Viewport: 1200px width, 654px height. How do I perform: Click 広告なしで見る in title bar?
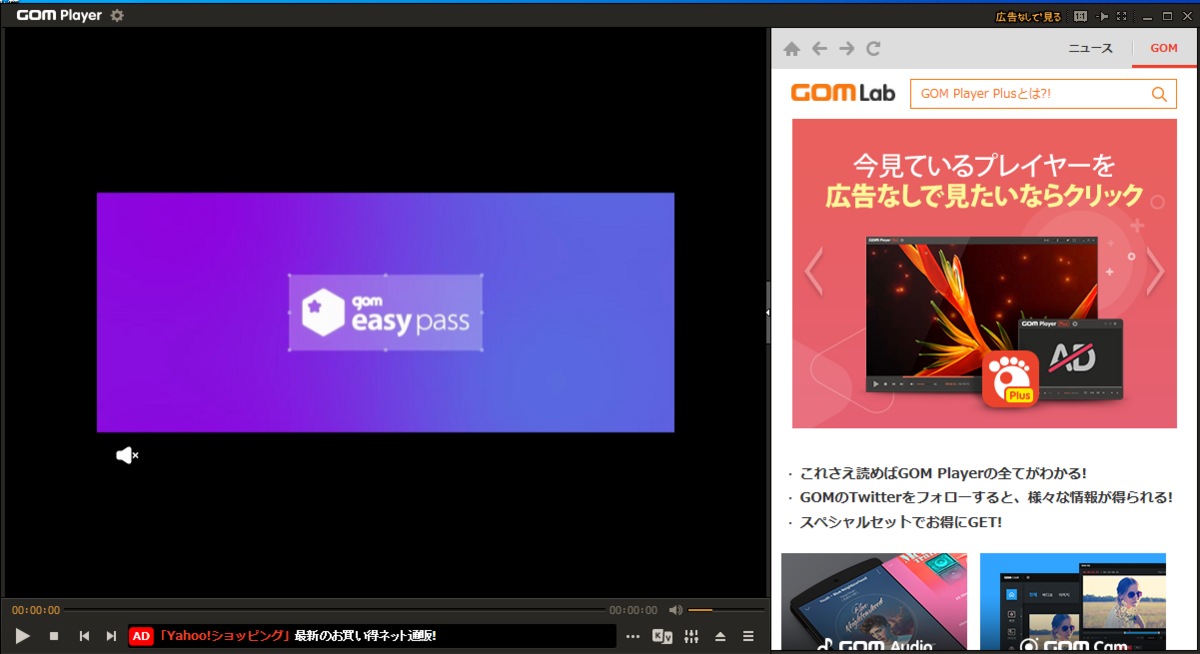tap(1028, 16)
